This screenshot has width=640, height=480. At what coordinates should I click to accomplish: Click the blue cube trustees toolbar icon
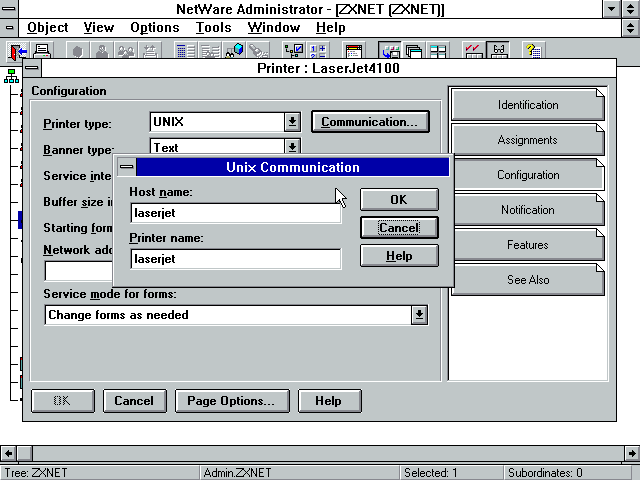[x=234, y=51]
